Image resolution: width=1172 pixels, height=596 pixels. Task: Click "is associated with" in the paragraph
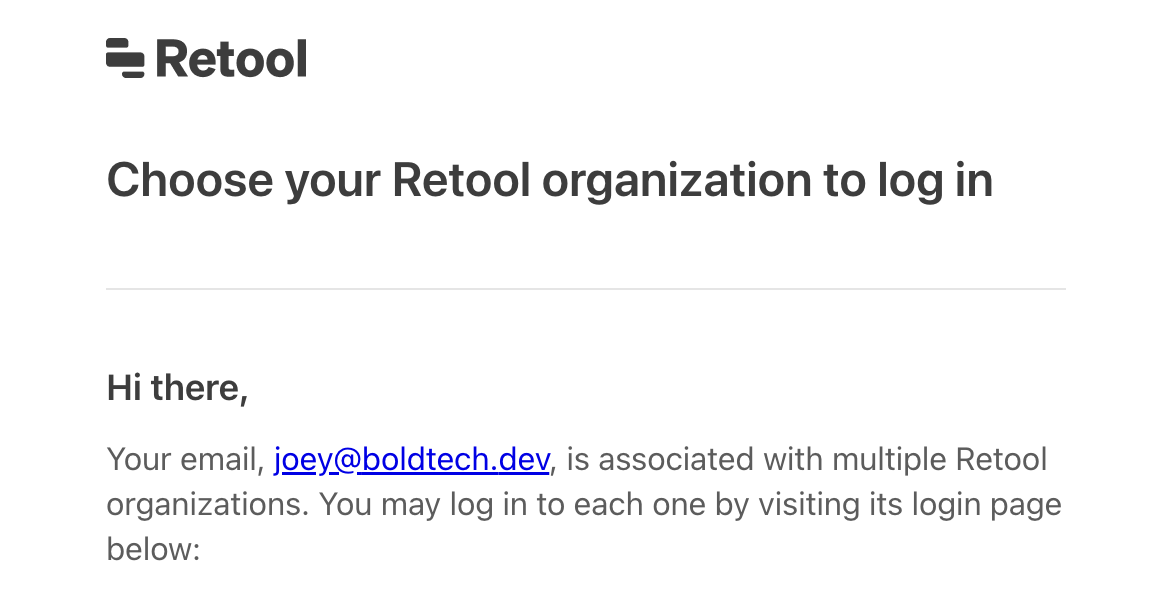point(694,460)
